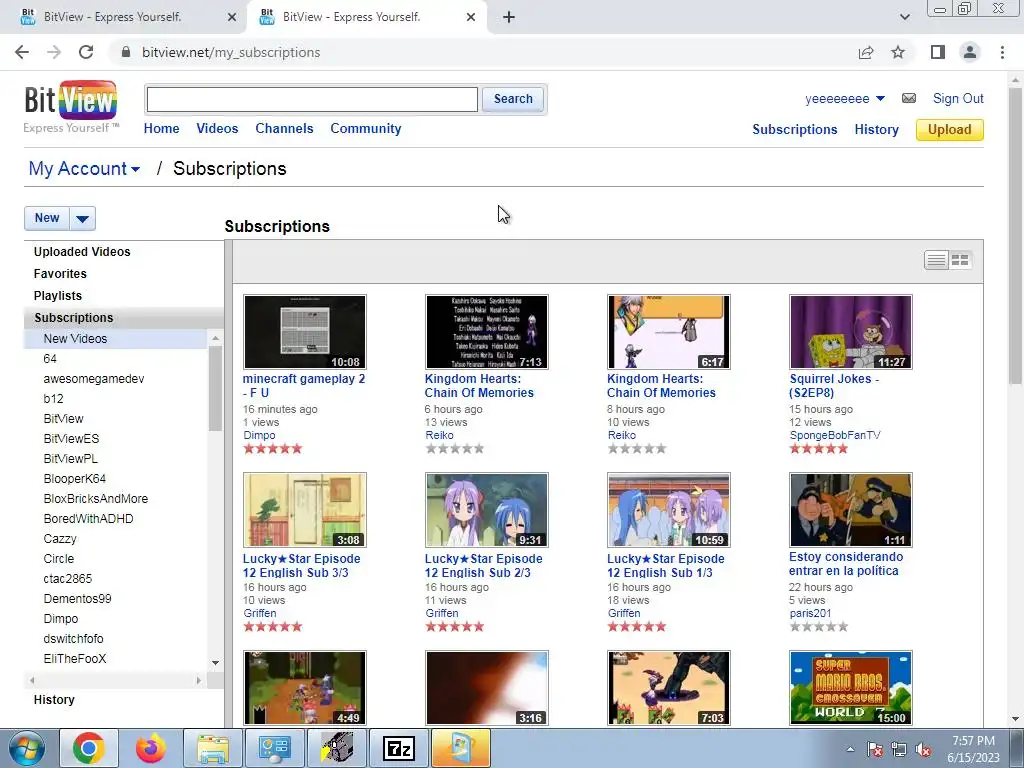Click star rating under minecraft gameplay

point(273,449)
